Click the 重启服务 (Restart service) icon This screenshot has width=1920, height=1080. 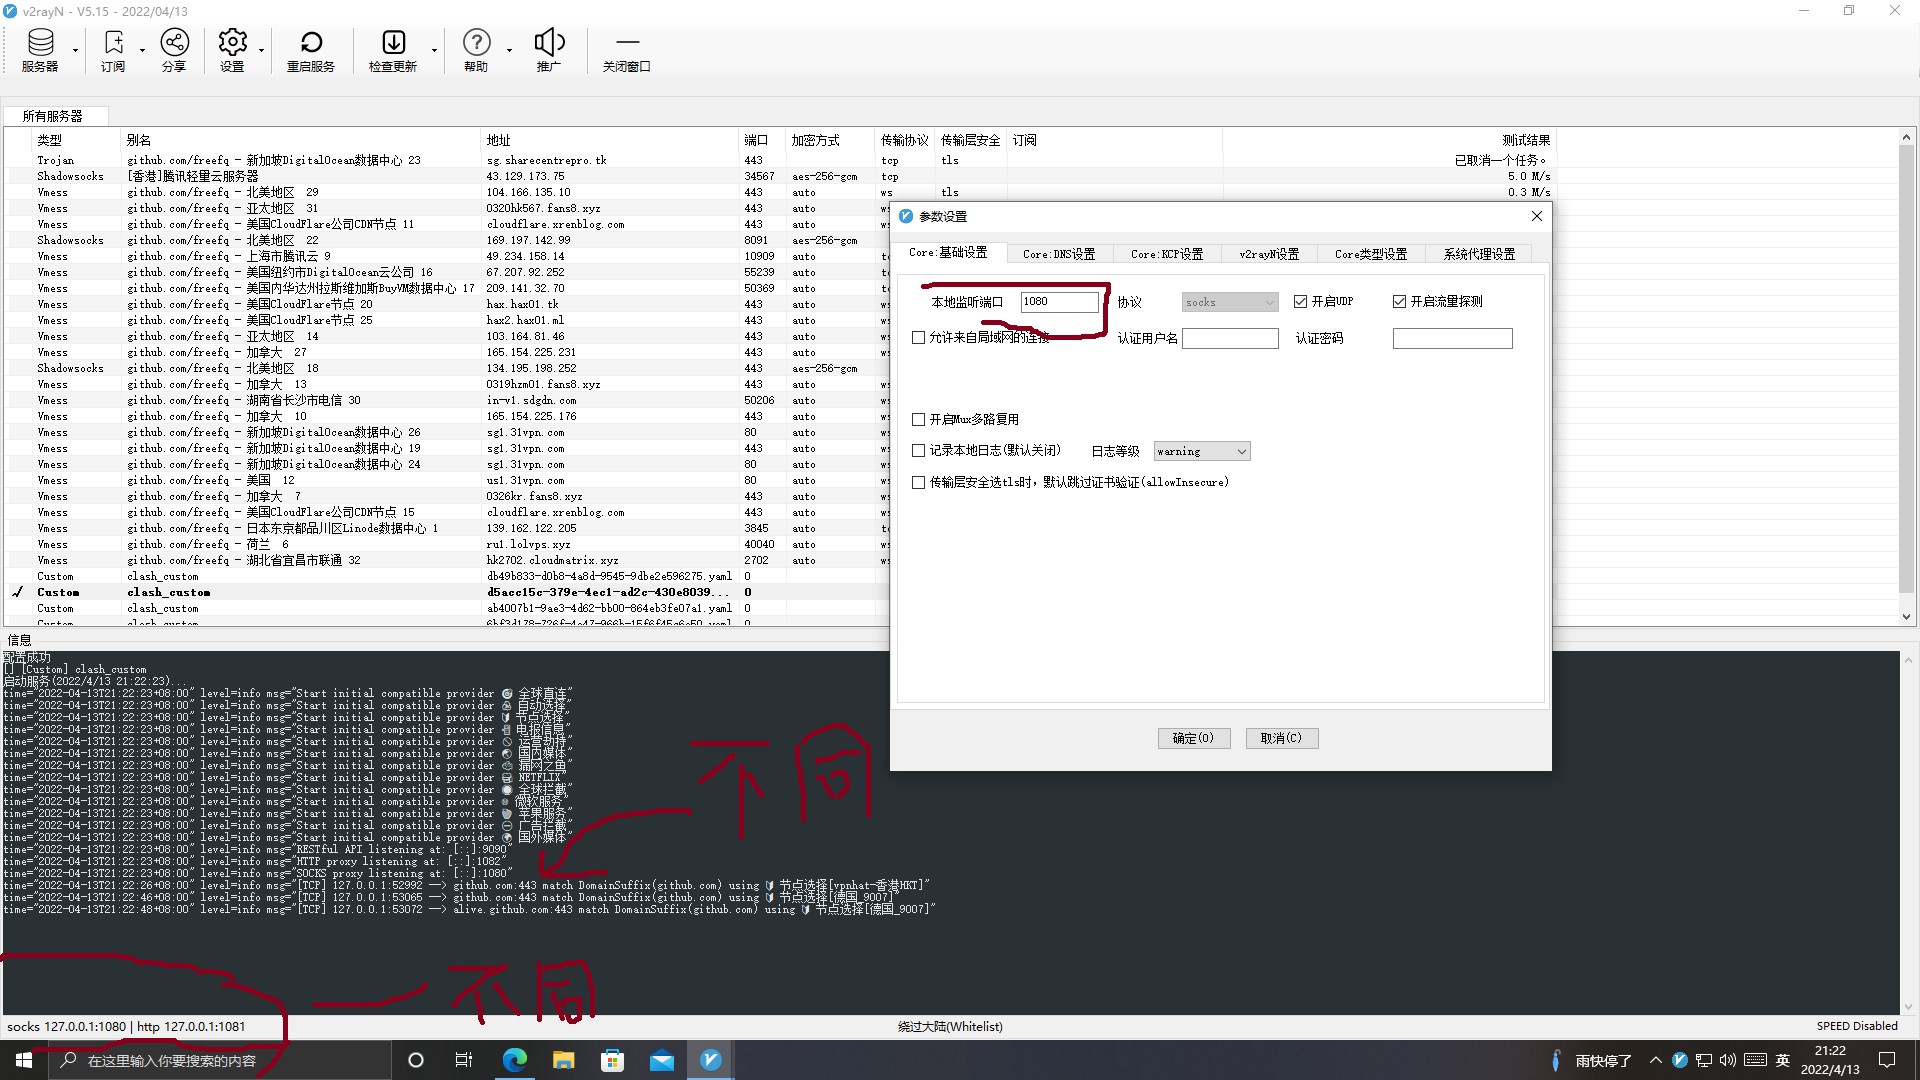[310, 50]
